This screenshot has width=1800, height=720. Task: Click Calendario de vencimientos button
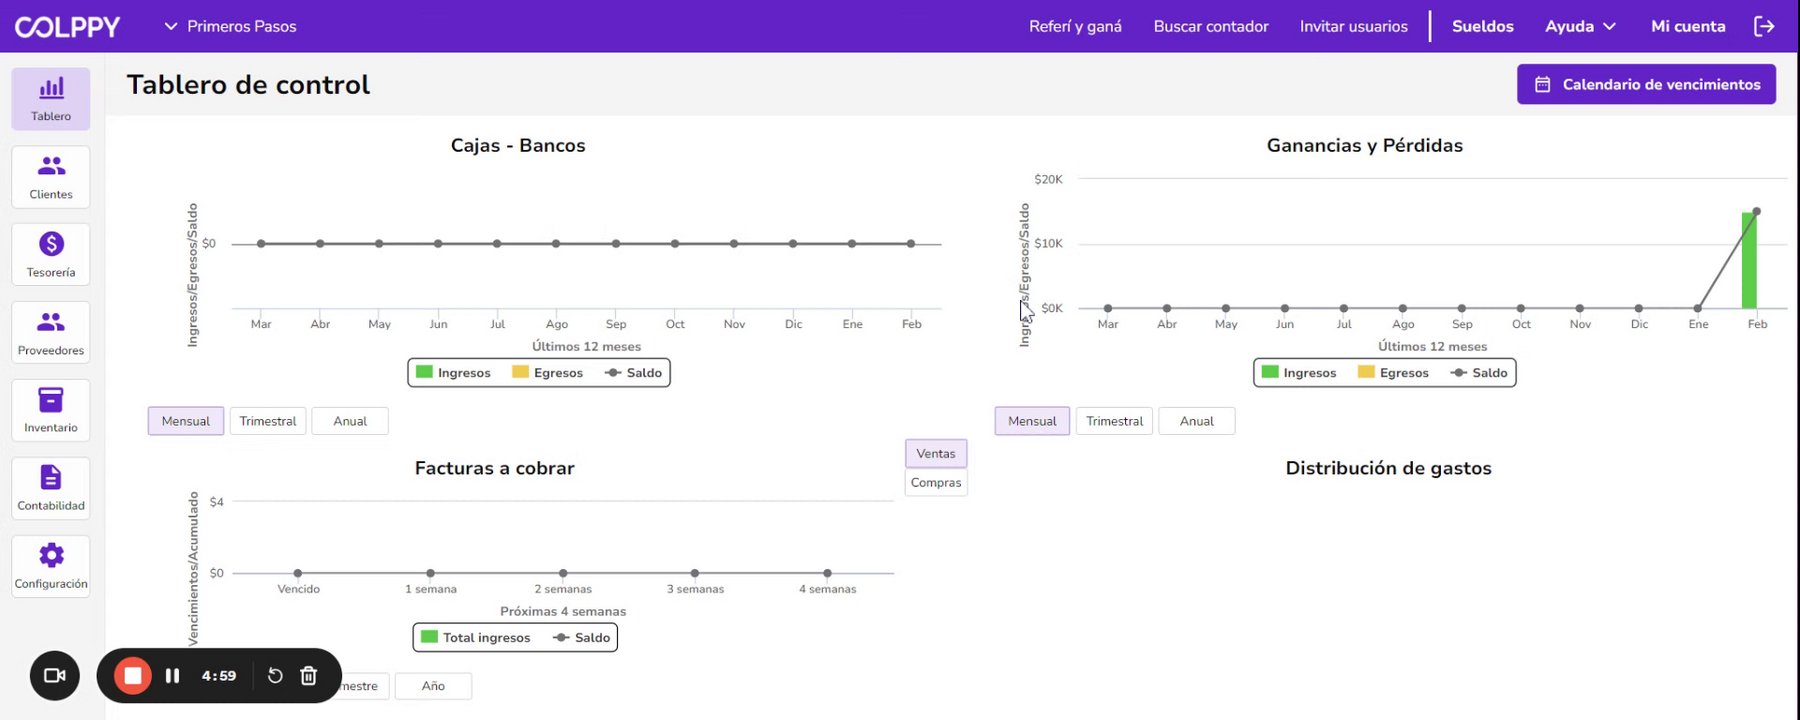[1646, 84]
